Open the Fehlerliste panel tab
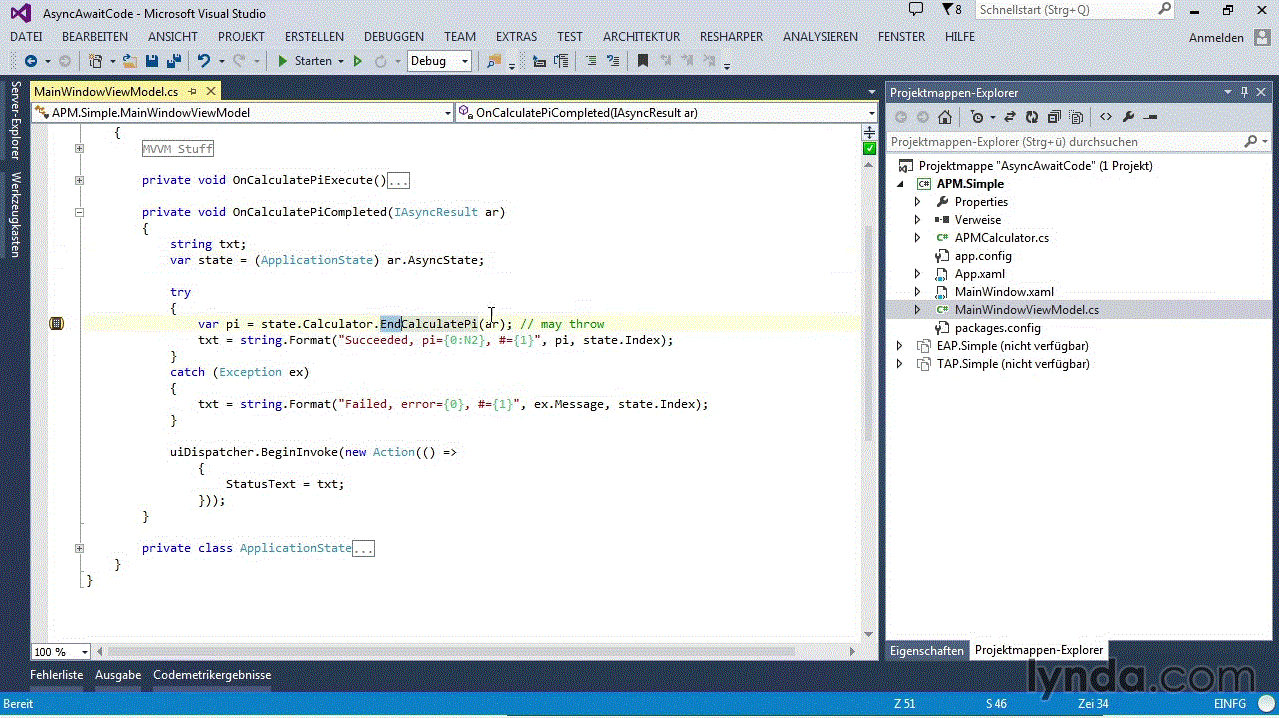This screenshot has height=718, width=1279. [56, 675]
